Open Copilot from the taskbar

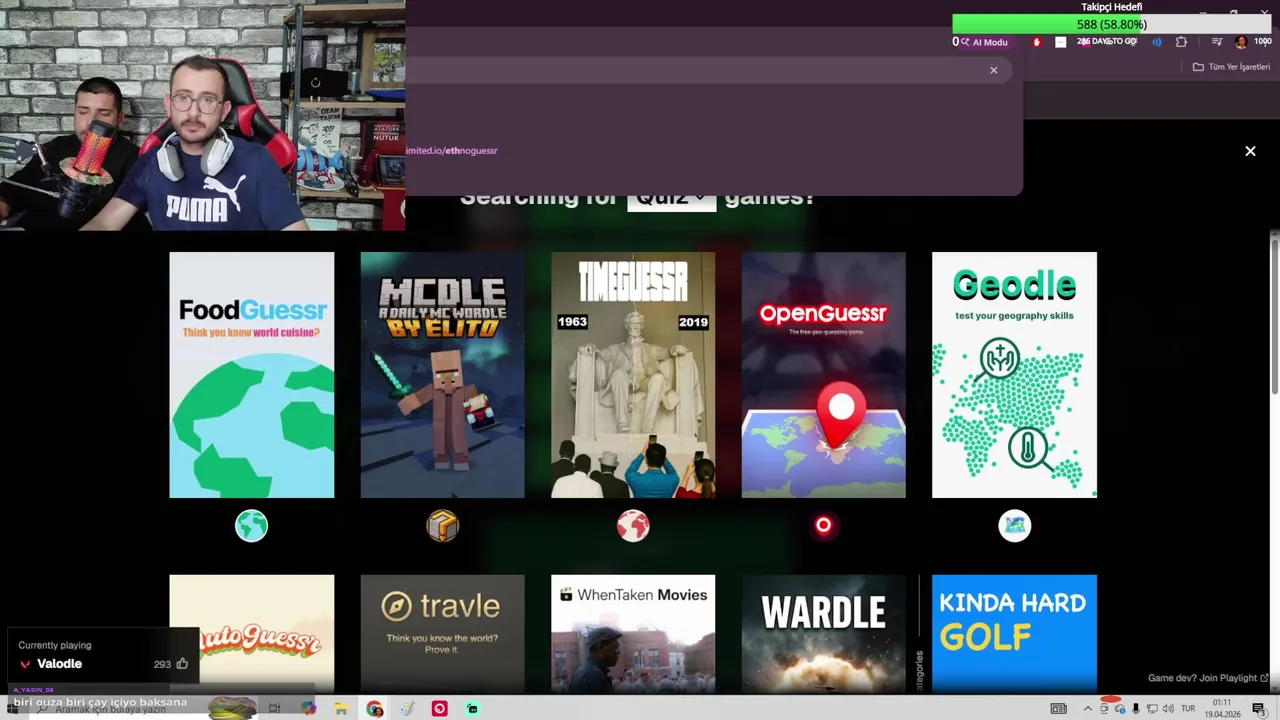pyautogui.click(x=308, y=709)
